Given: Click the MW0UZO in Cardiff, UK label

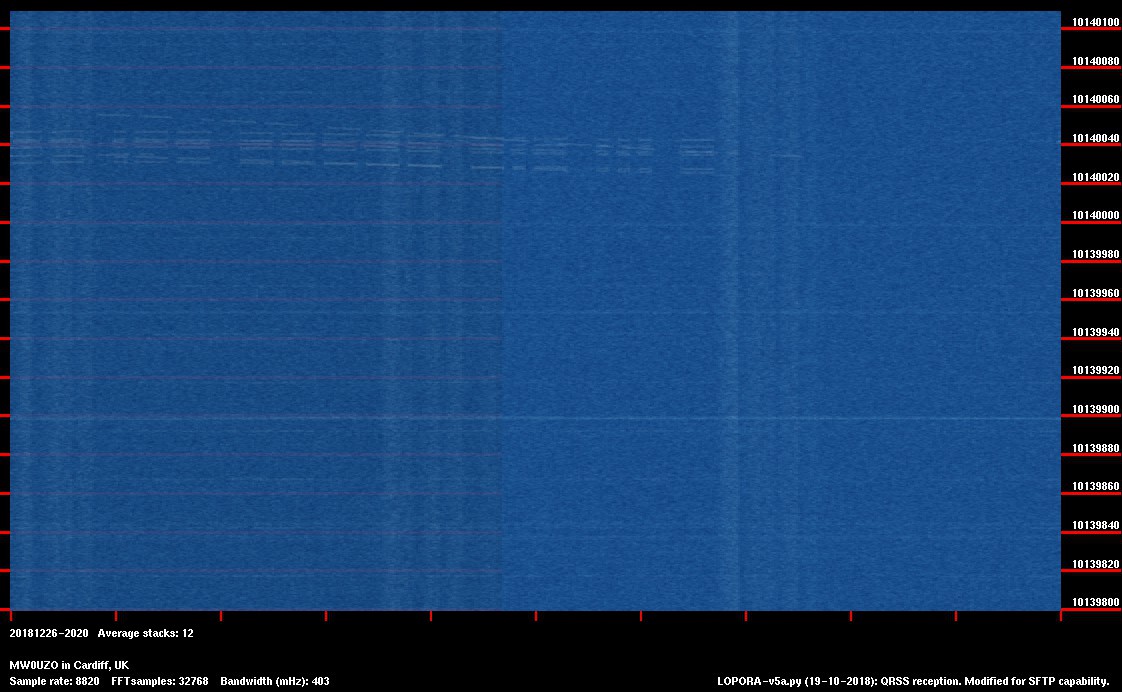Looking at the screenshot, I should [69, 665].
